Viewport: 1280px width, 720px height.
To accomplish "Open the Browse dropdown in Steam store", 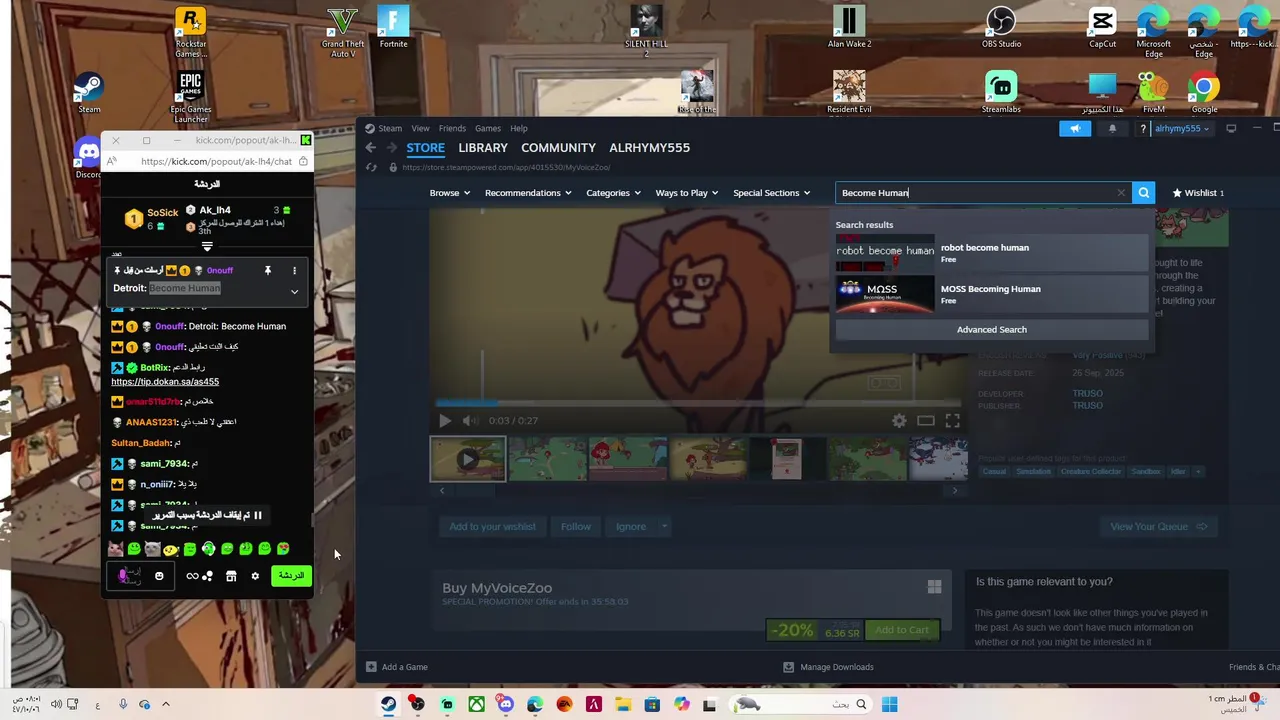I will 449,193.
